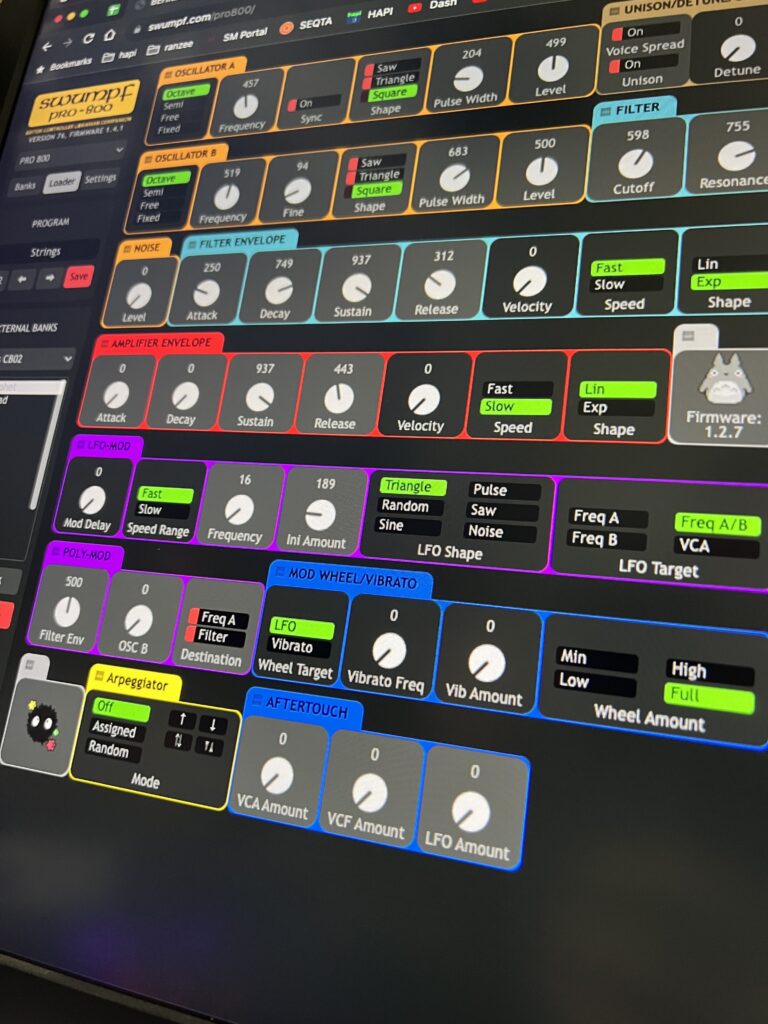This screenshot has height=1024, width=768.
Task: Open the ranzee bookmarks folder
Action: click(169, 47)
